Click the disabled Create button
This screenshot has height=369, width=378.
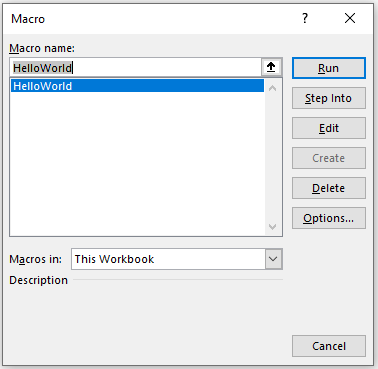[x=329, y=158]
